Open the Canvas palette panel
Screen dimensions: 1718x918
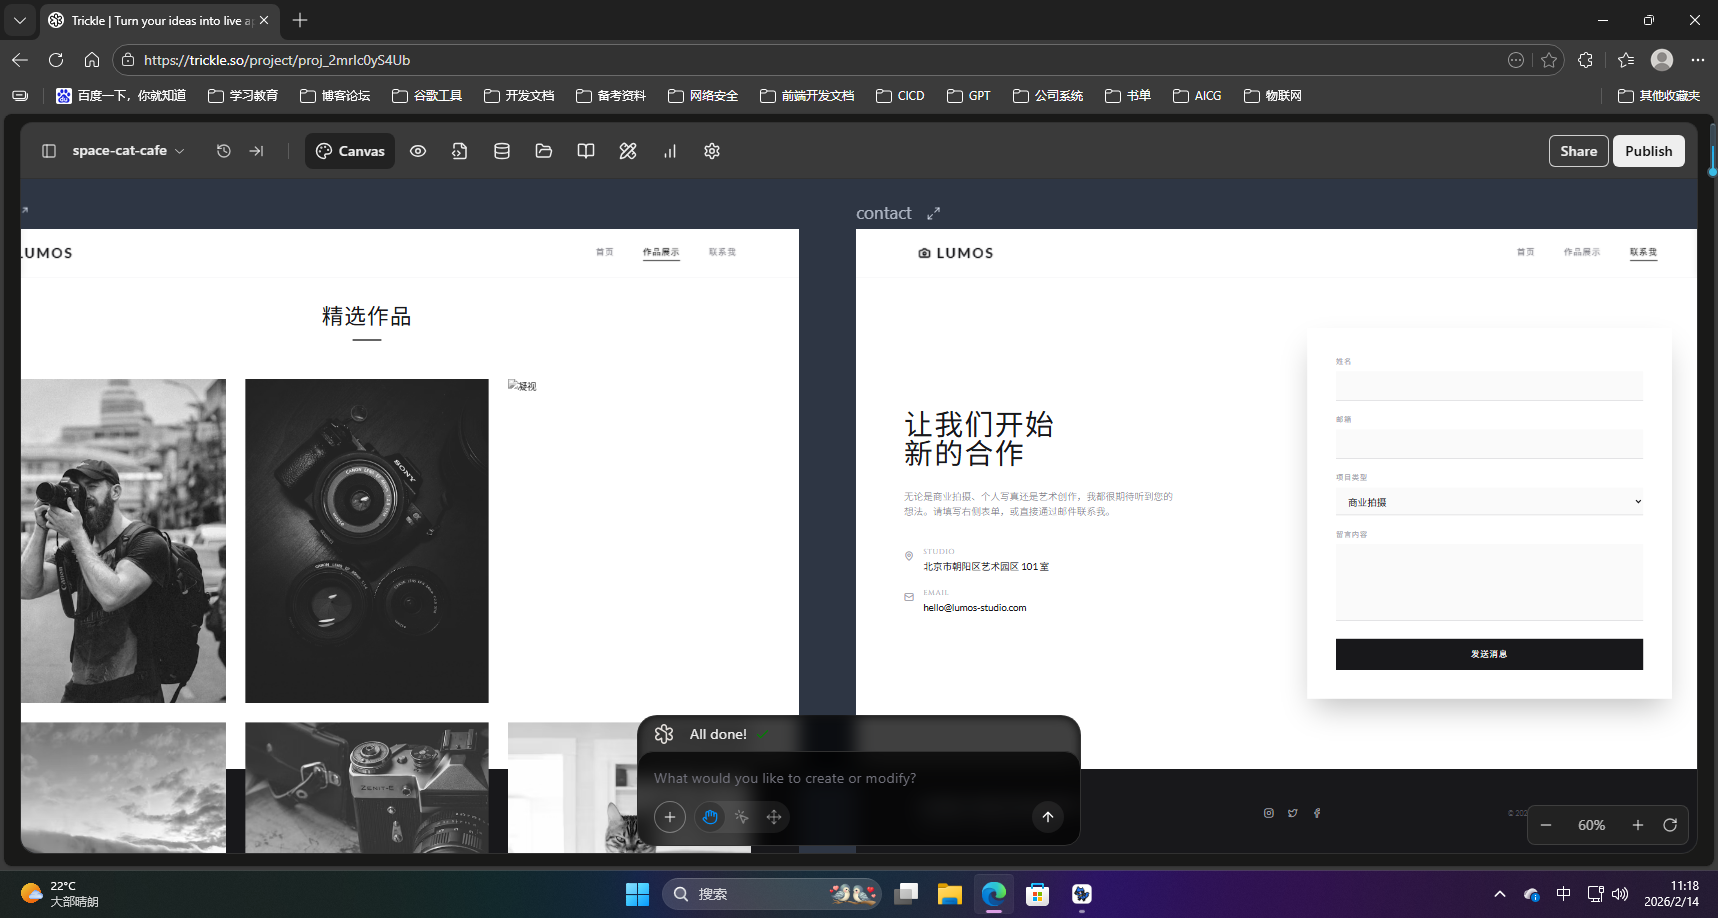349,151
